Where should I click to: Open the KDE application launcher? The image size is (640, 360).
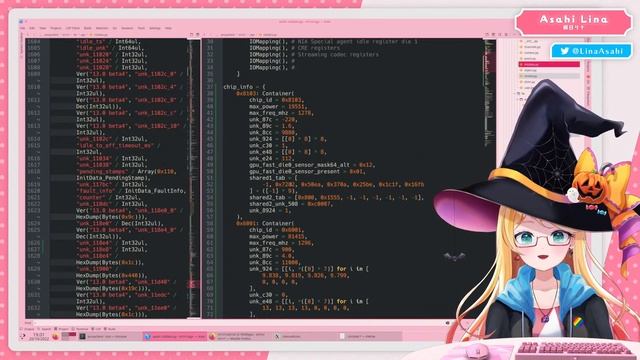tap(22, 336)
